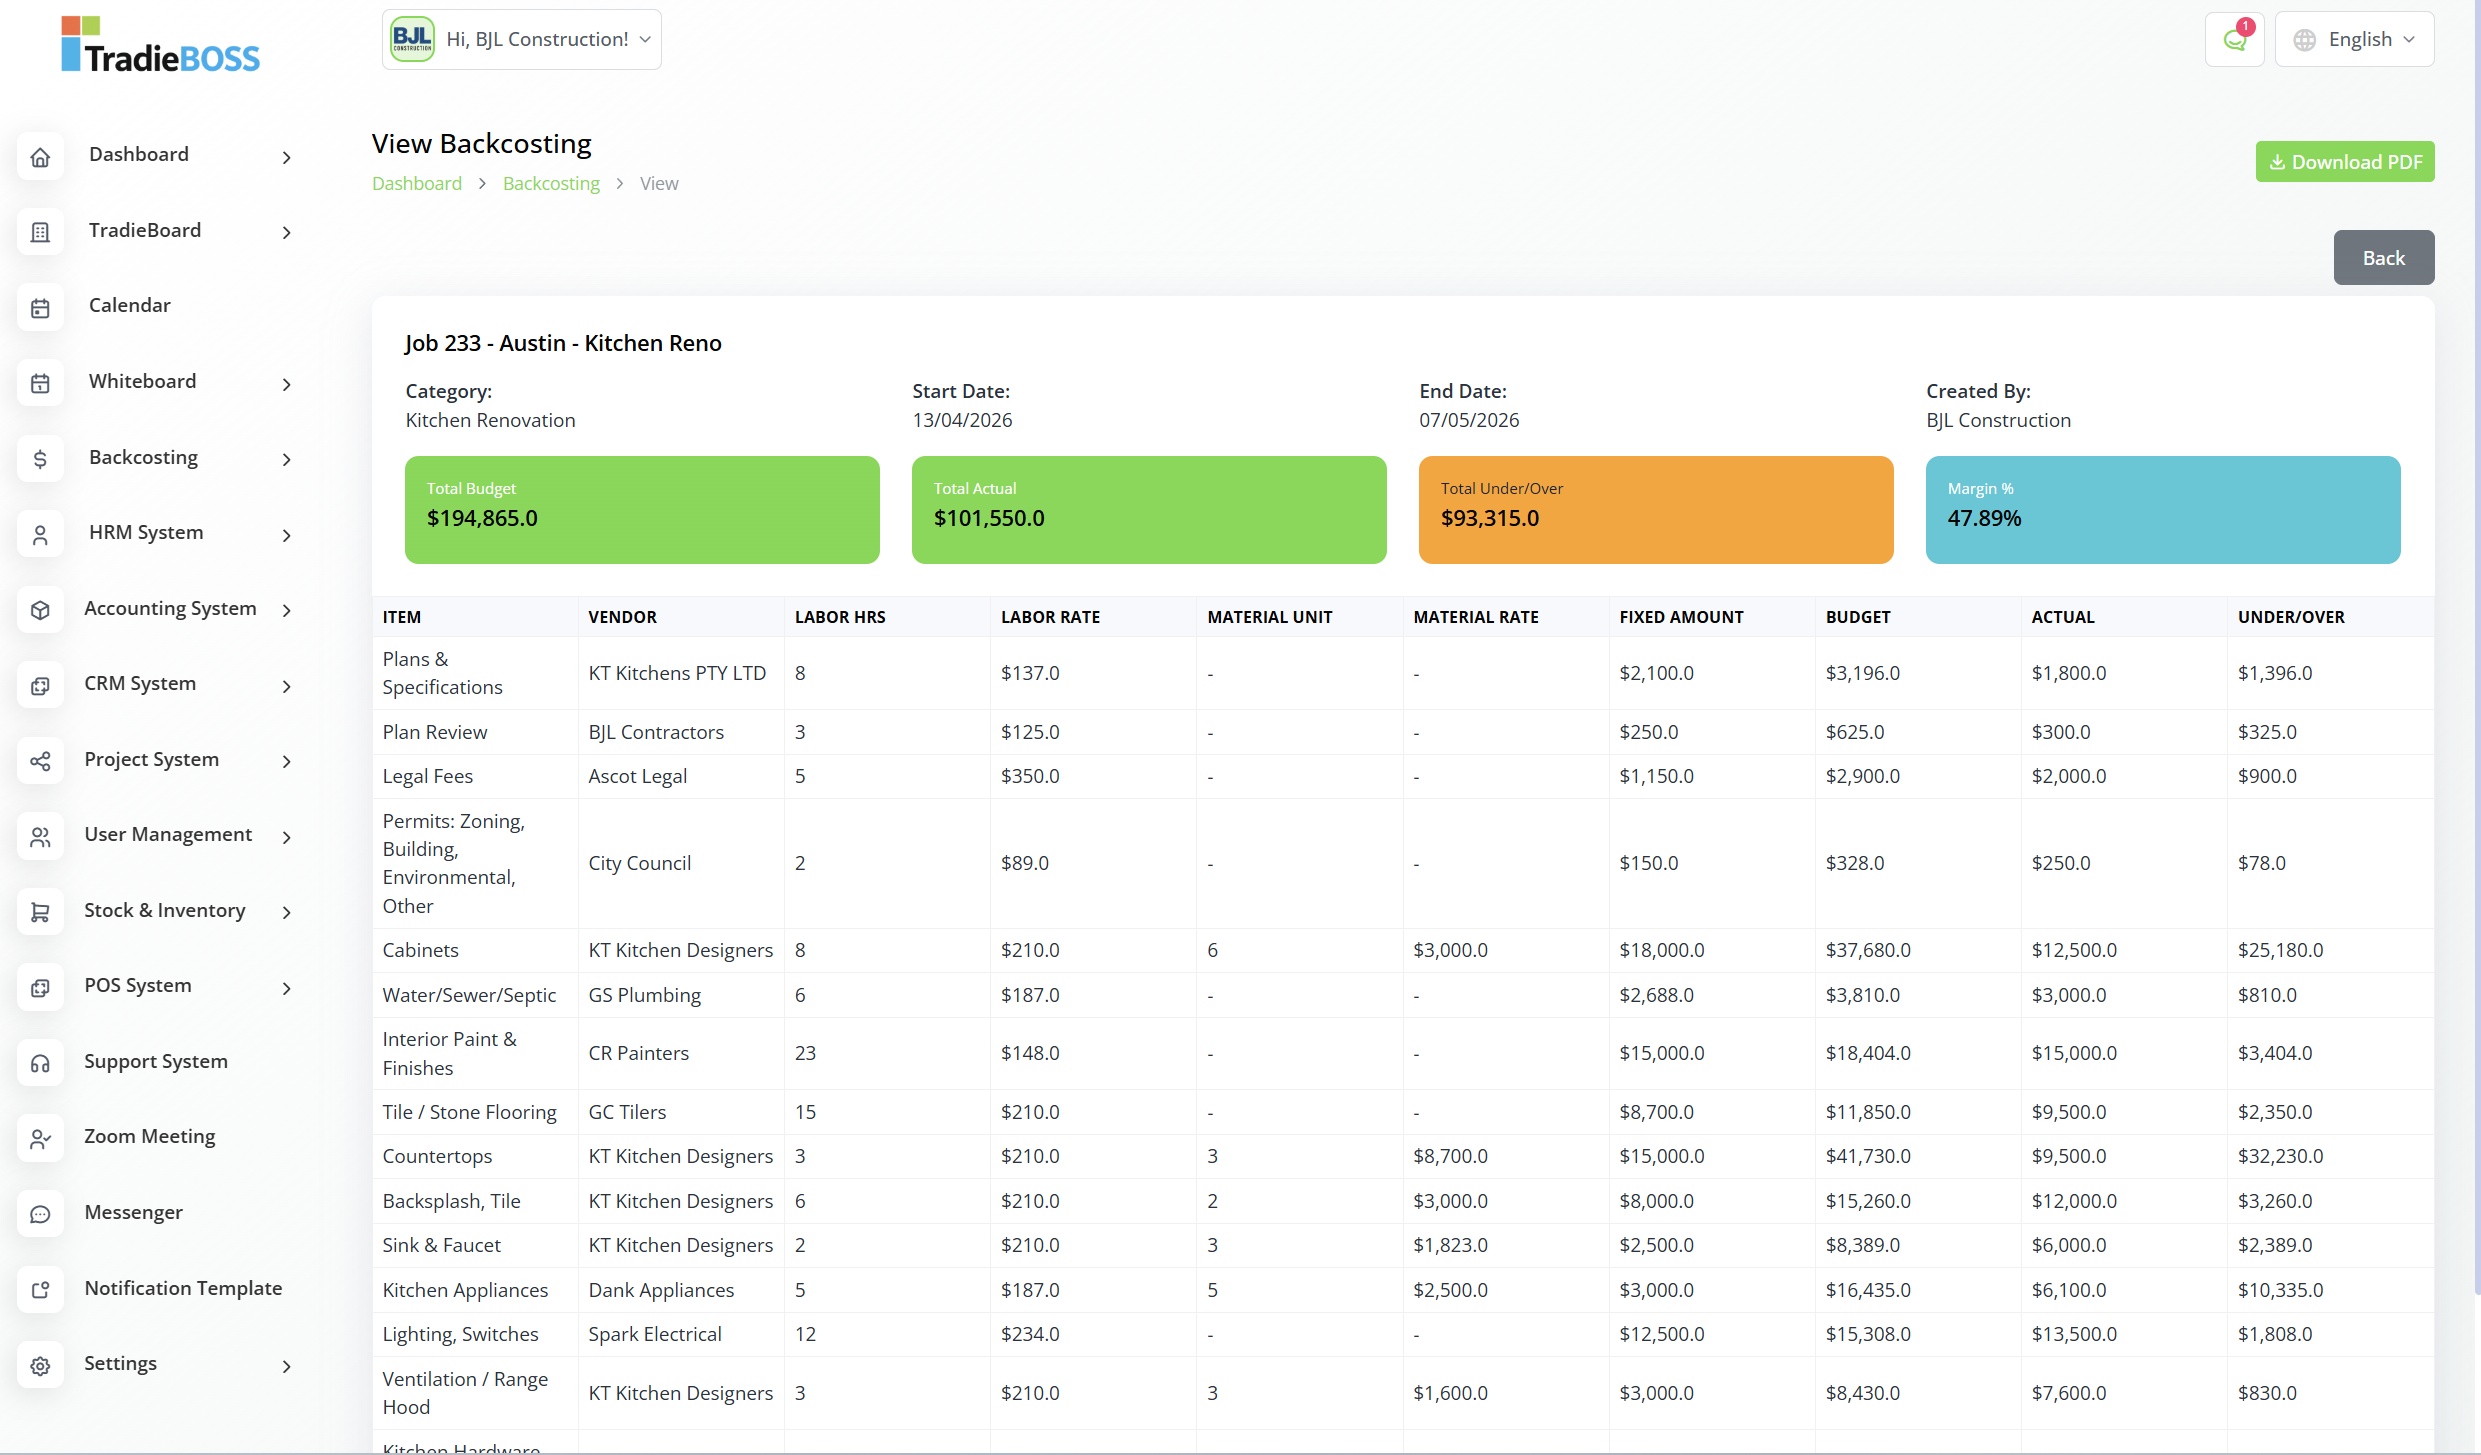Viewport: 2481px width, 1455px height.
Task: Open the Zoom Meeting menu item
Action: [x=150, y=1137]
